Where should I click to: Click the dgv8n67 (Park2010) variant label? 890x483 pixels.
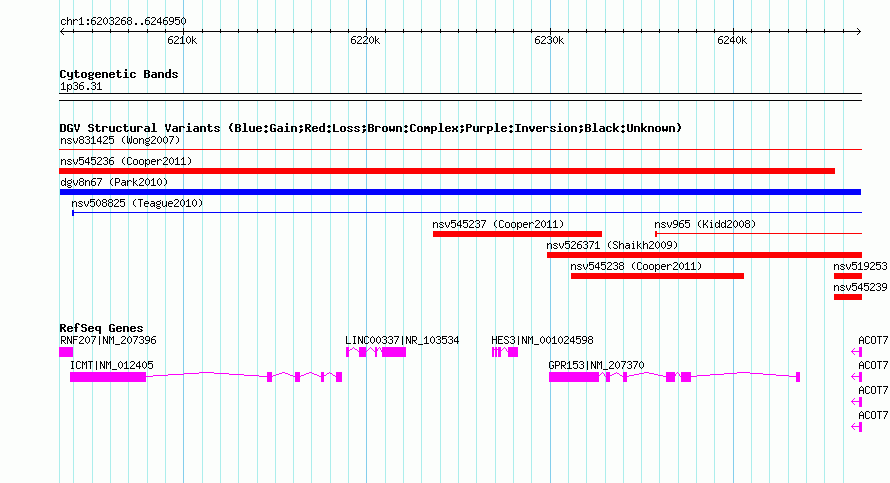coord(114,182)
